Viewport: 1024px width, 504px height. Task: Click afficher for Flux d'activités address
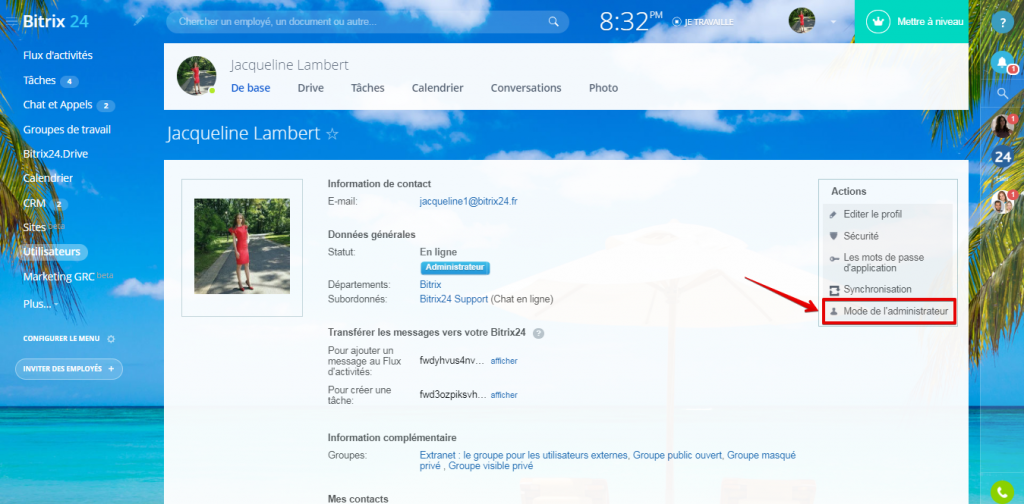[504, 361]
